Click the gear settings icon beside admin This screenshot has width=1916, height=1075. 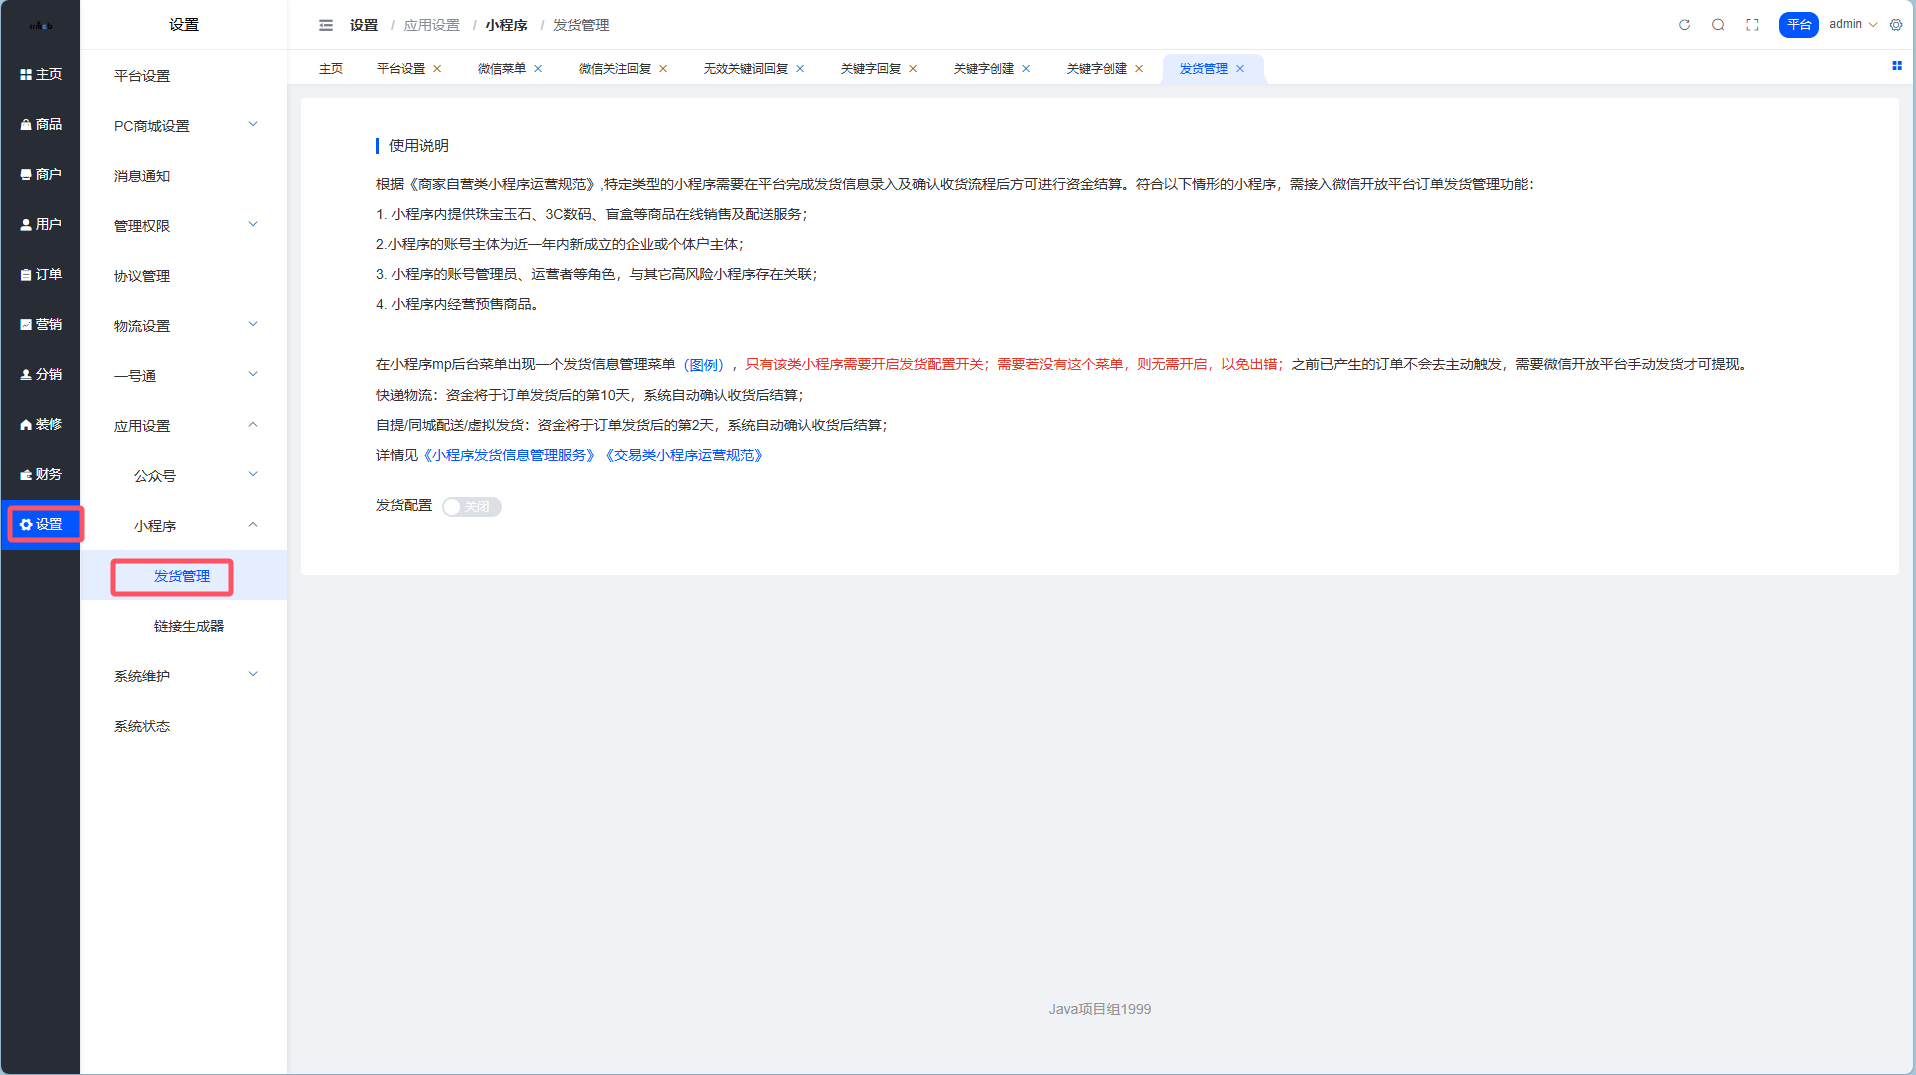(1896, 25)
